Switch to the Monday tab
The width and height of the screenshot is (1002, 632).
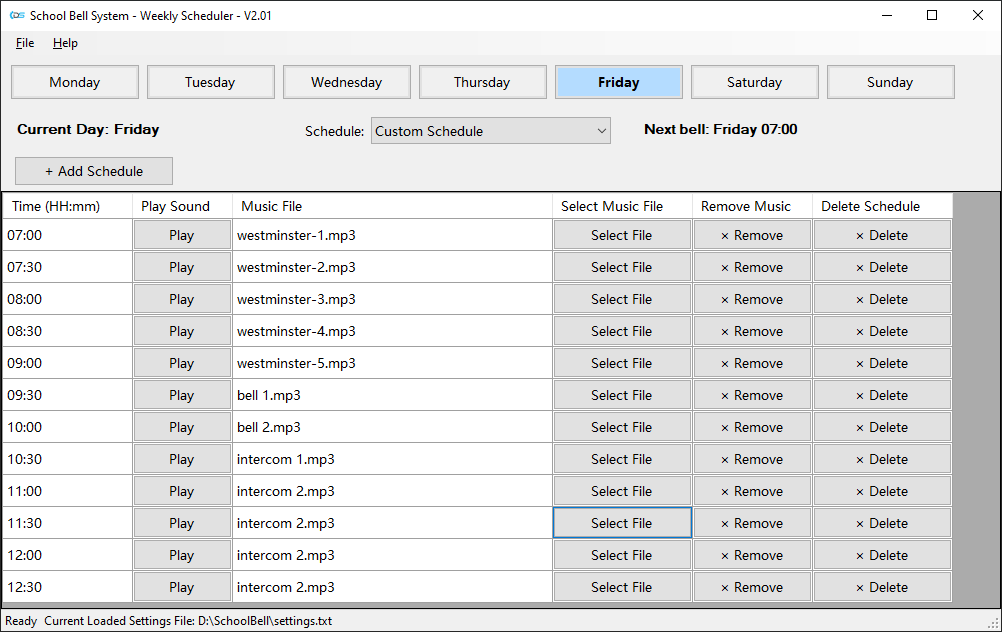(x=75, y=82)
